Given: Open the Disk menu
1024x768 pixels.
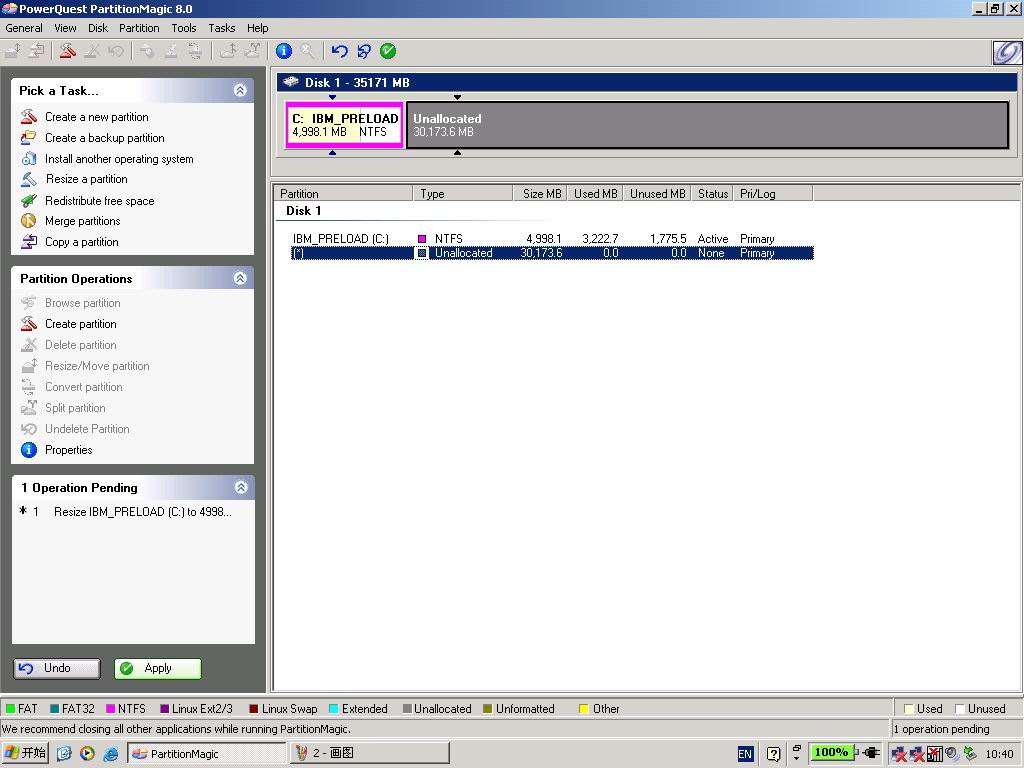Looking at the screenshot, I should click(x=97, y=27).
